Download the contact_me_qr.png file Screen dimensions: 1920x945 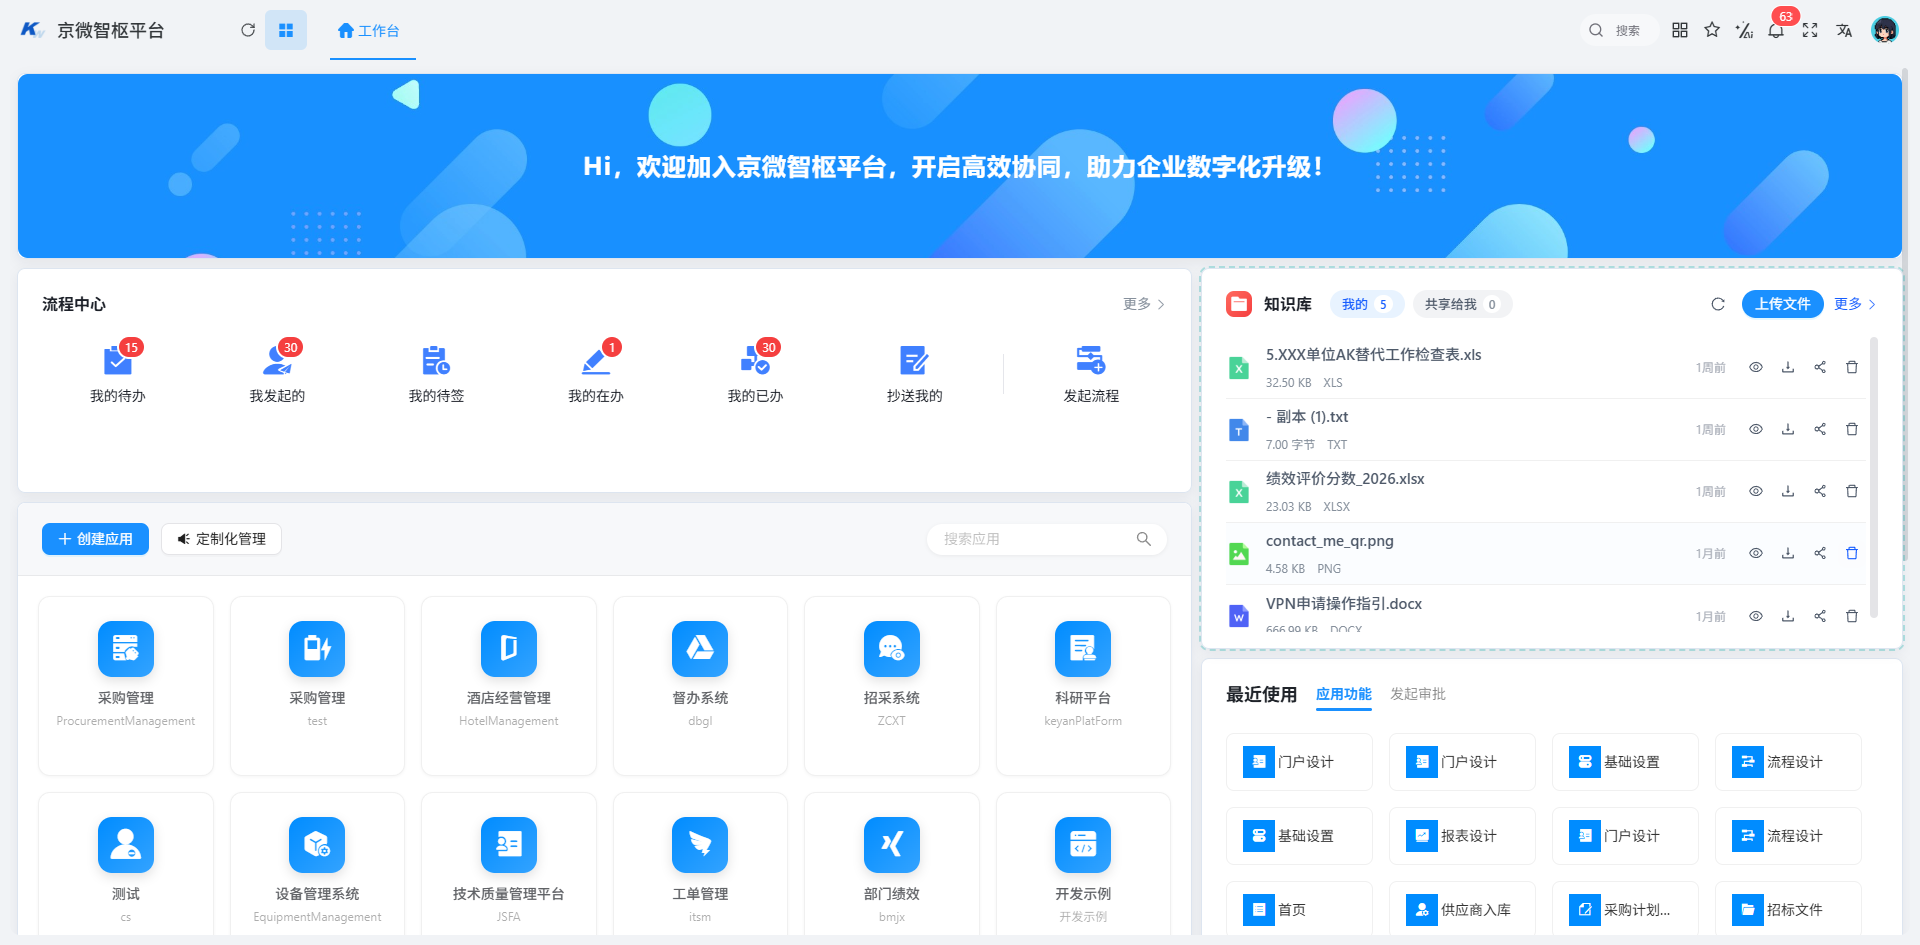(1788, 553)
